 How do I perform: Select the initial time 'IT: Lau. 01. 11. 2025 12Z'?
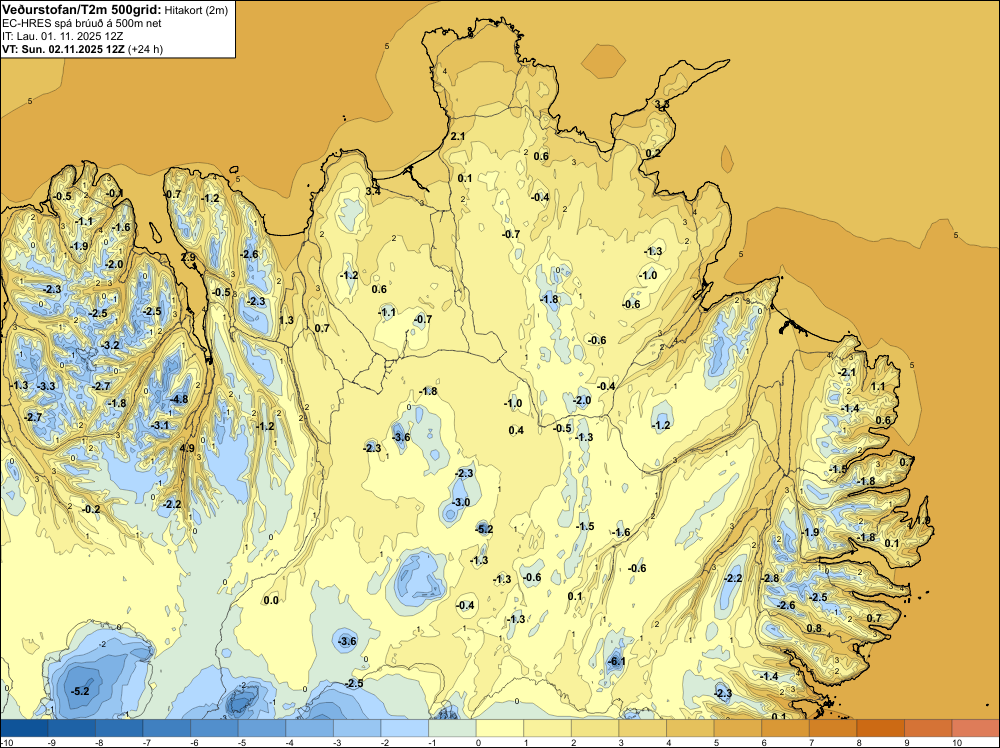(62, 36)
